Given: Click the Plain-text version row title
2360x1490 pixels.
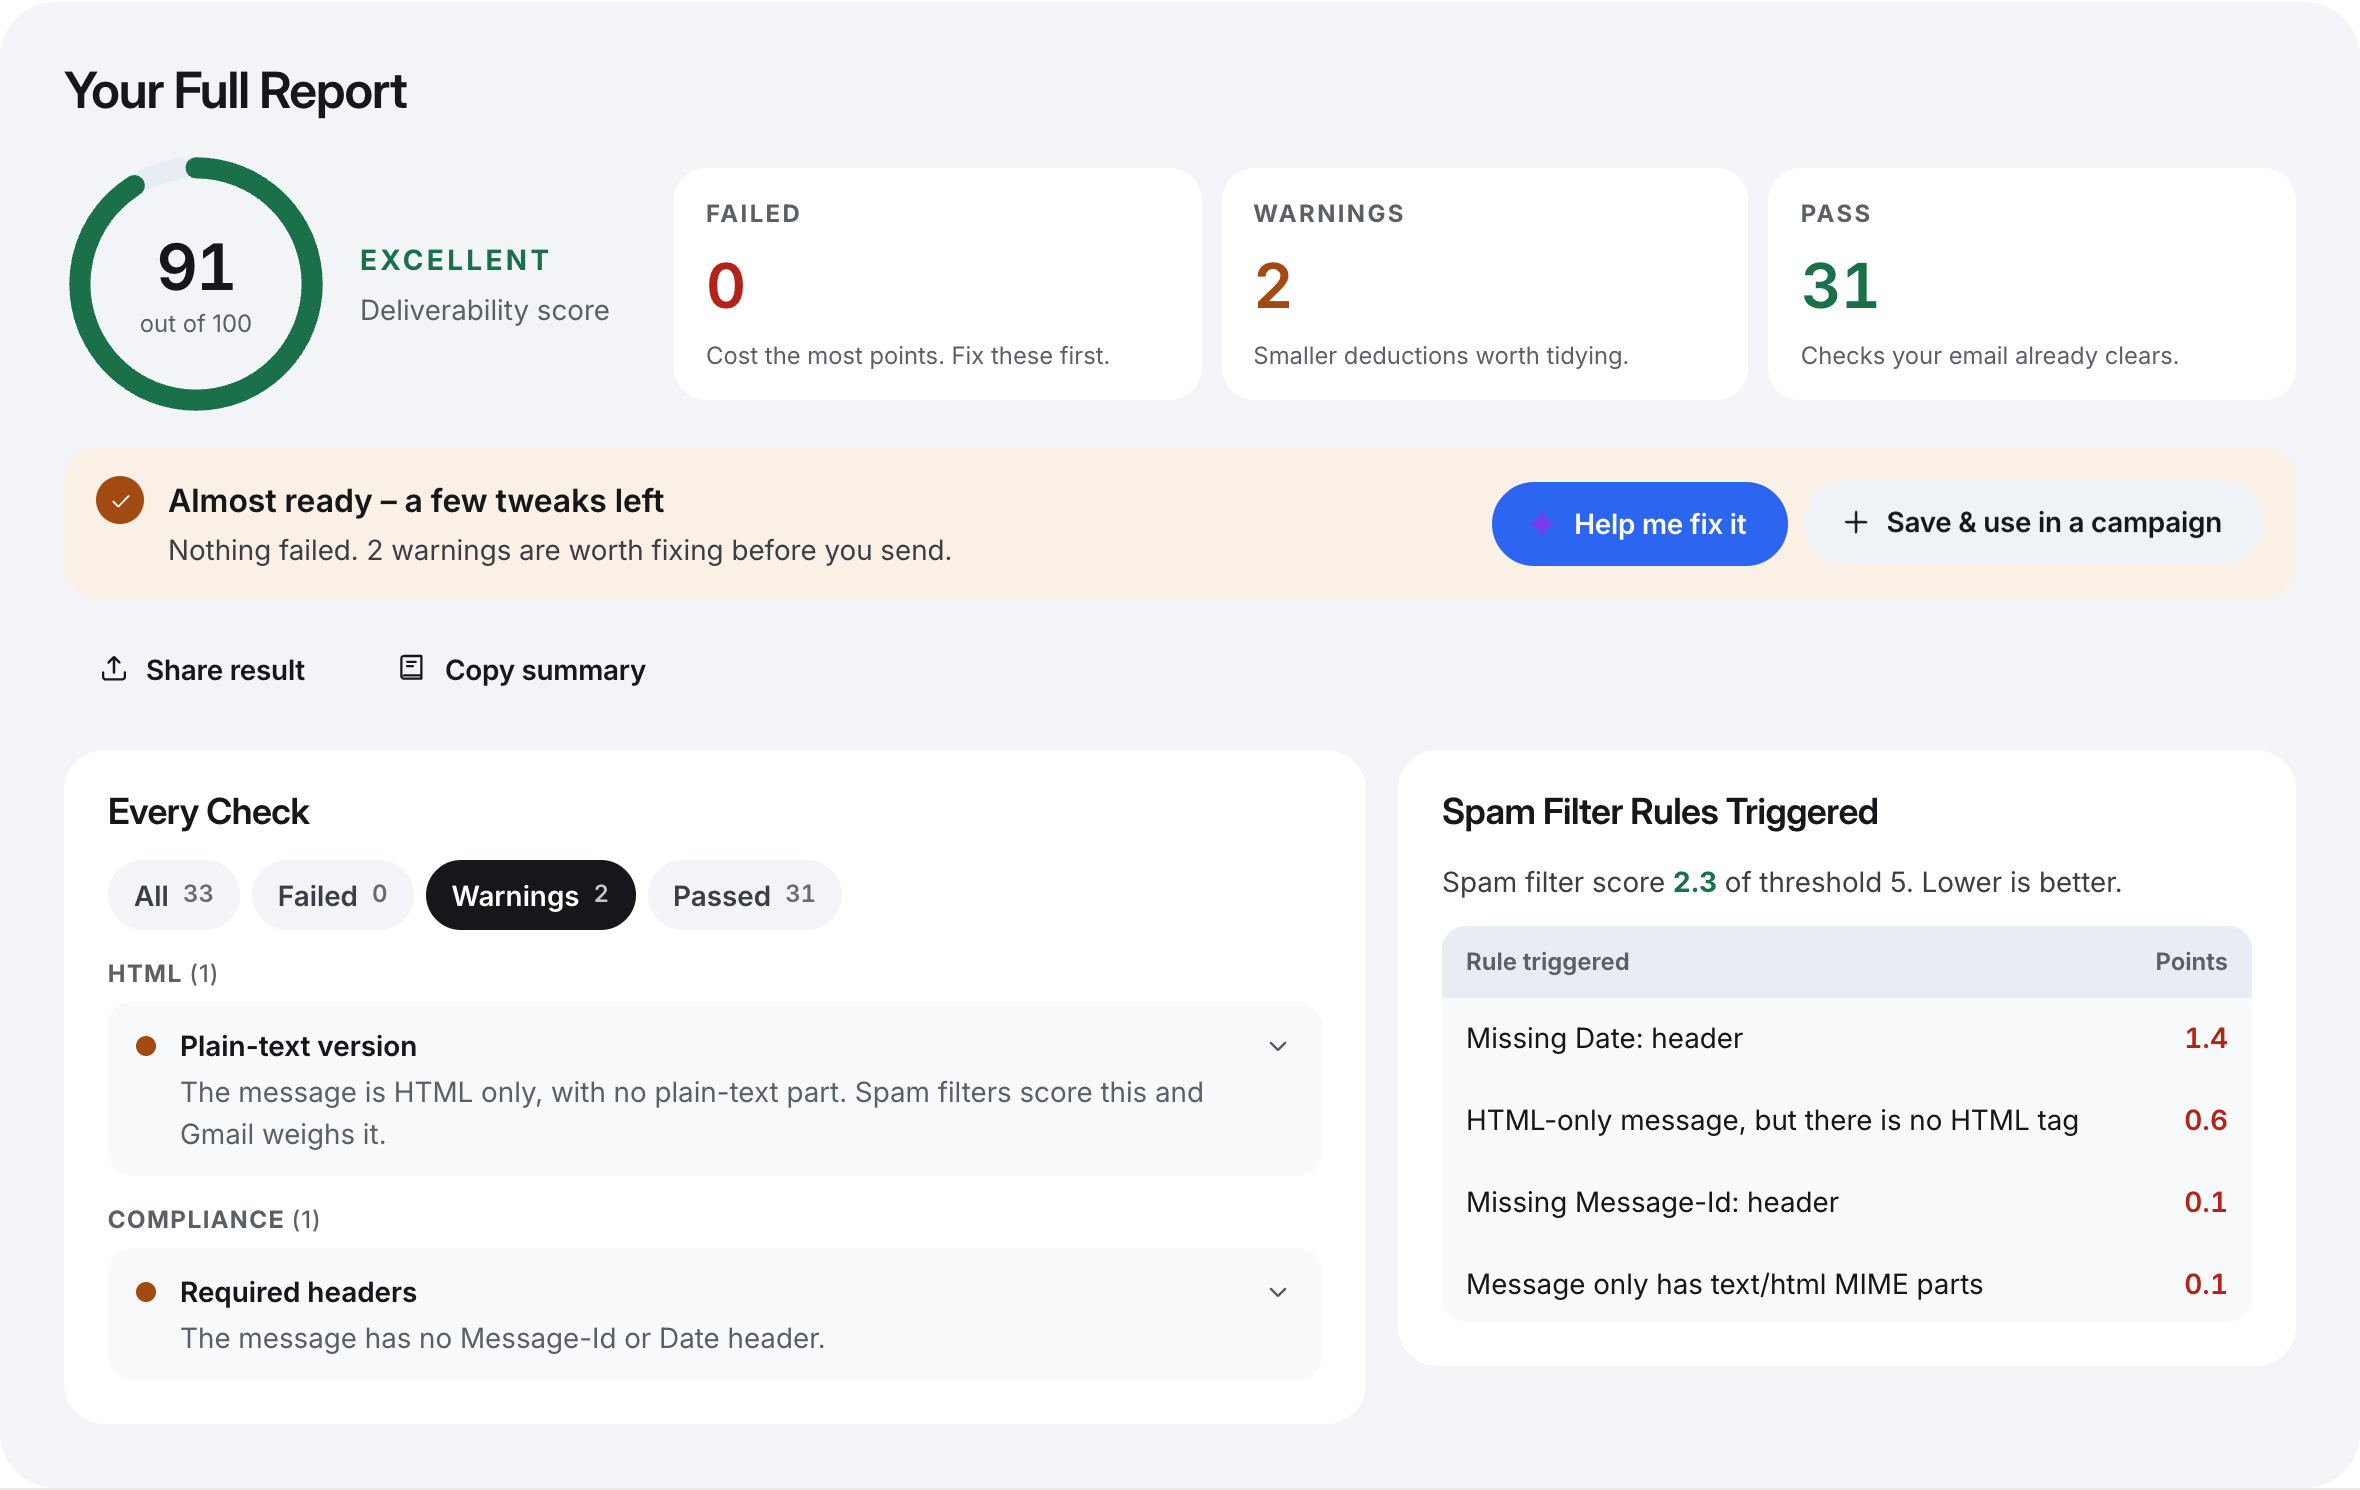Looking at the screenshot, I should pyautogui.click(x=298, y=1046).
